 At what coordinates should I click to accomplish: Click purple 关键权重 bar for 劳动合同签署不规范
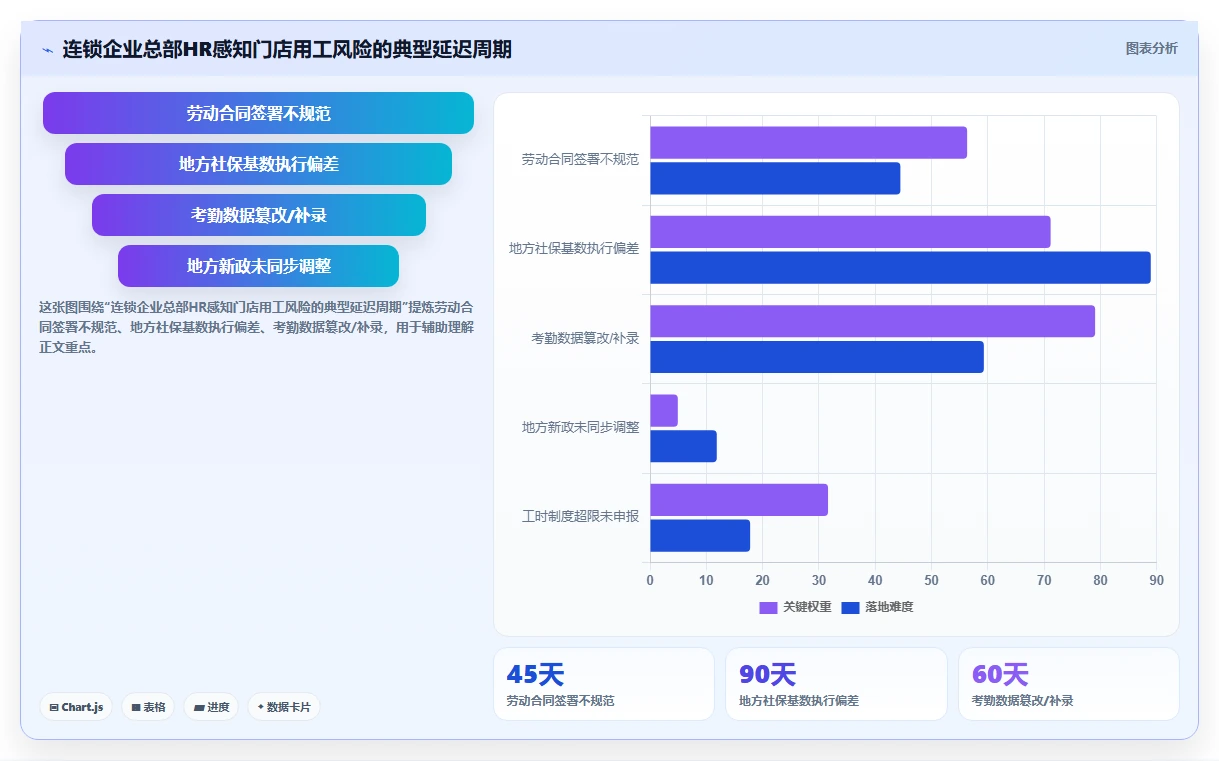tap(808, 142)
